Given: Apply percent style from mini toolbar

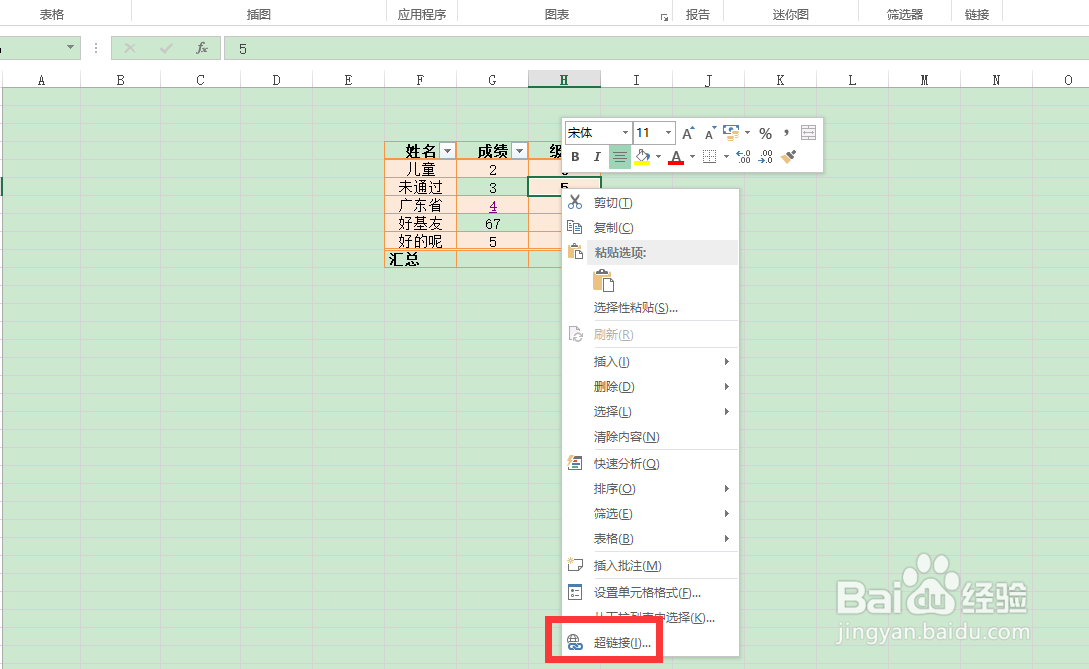Looking at the screenshot, I should (x=766, y=132).
